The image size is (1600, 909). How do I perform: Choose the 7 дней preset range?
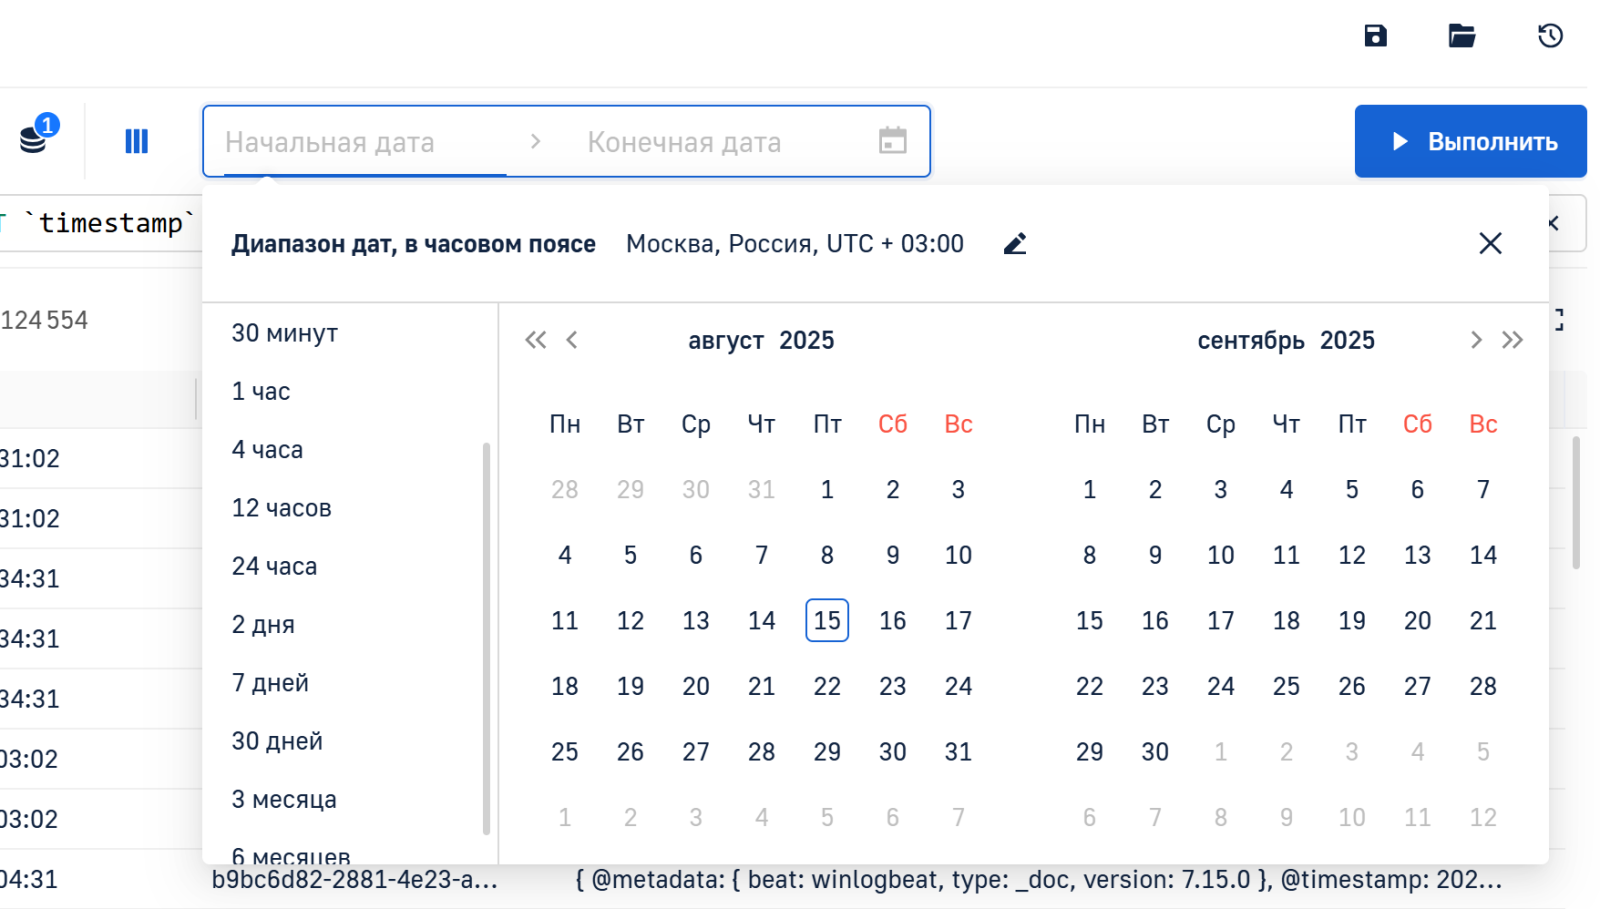[x=270, y=683]
